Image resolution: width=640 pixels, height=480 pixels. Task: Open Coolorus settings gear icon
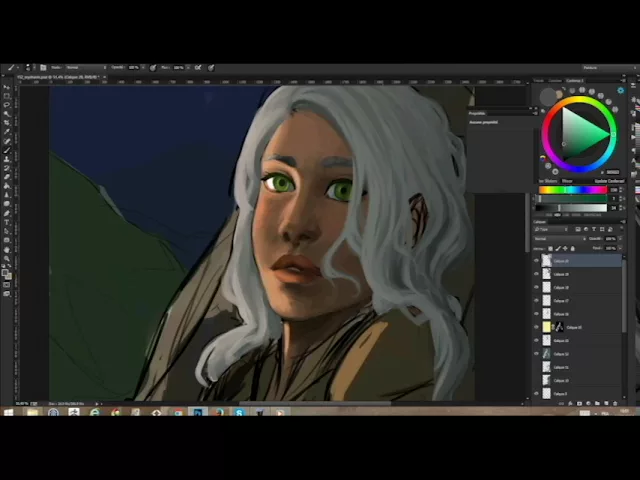(x=621, y=91)
